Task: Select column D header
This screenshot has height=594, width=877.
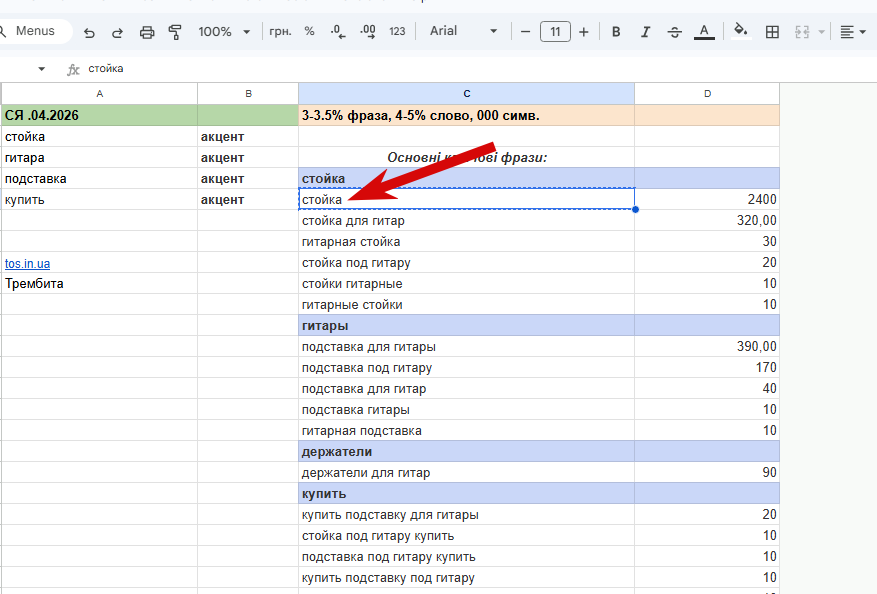Action: 707,93
